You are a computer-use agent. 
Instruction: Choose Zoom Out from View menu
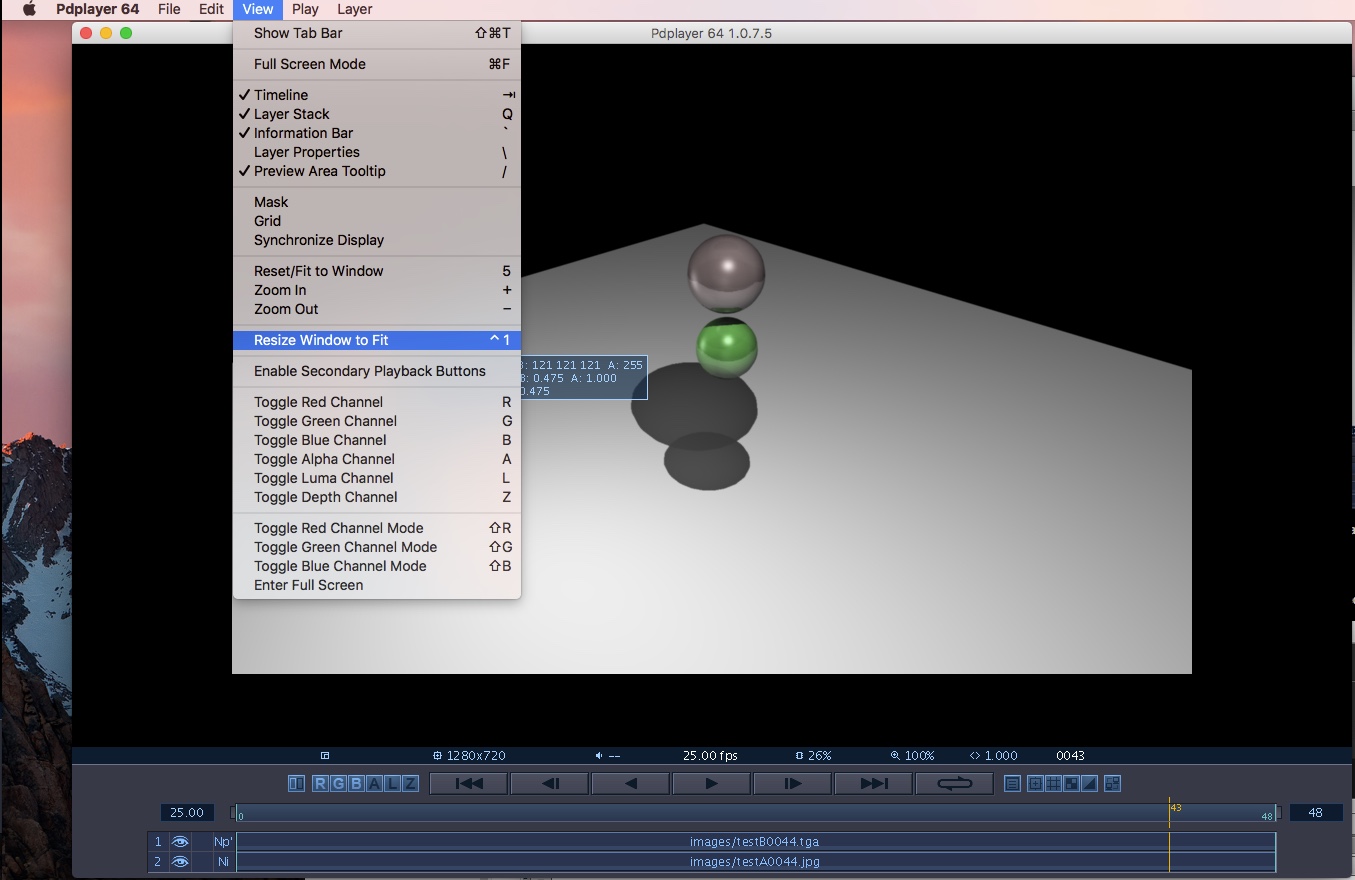click(x=377, y=309)
